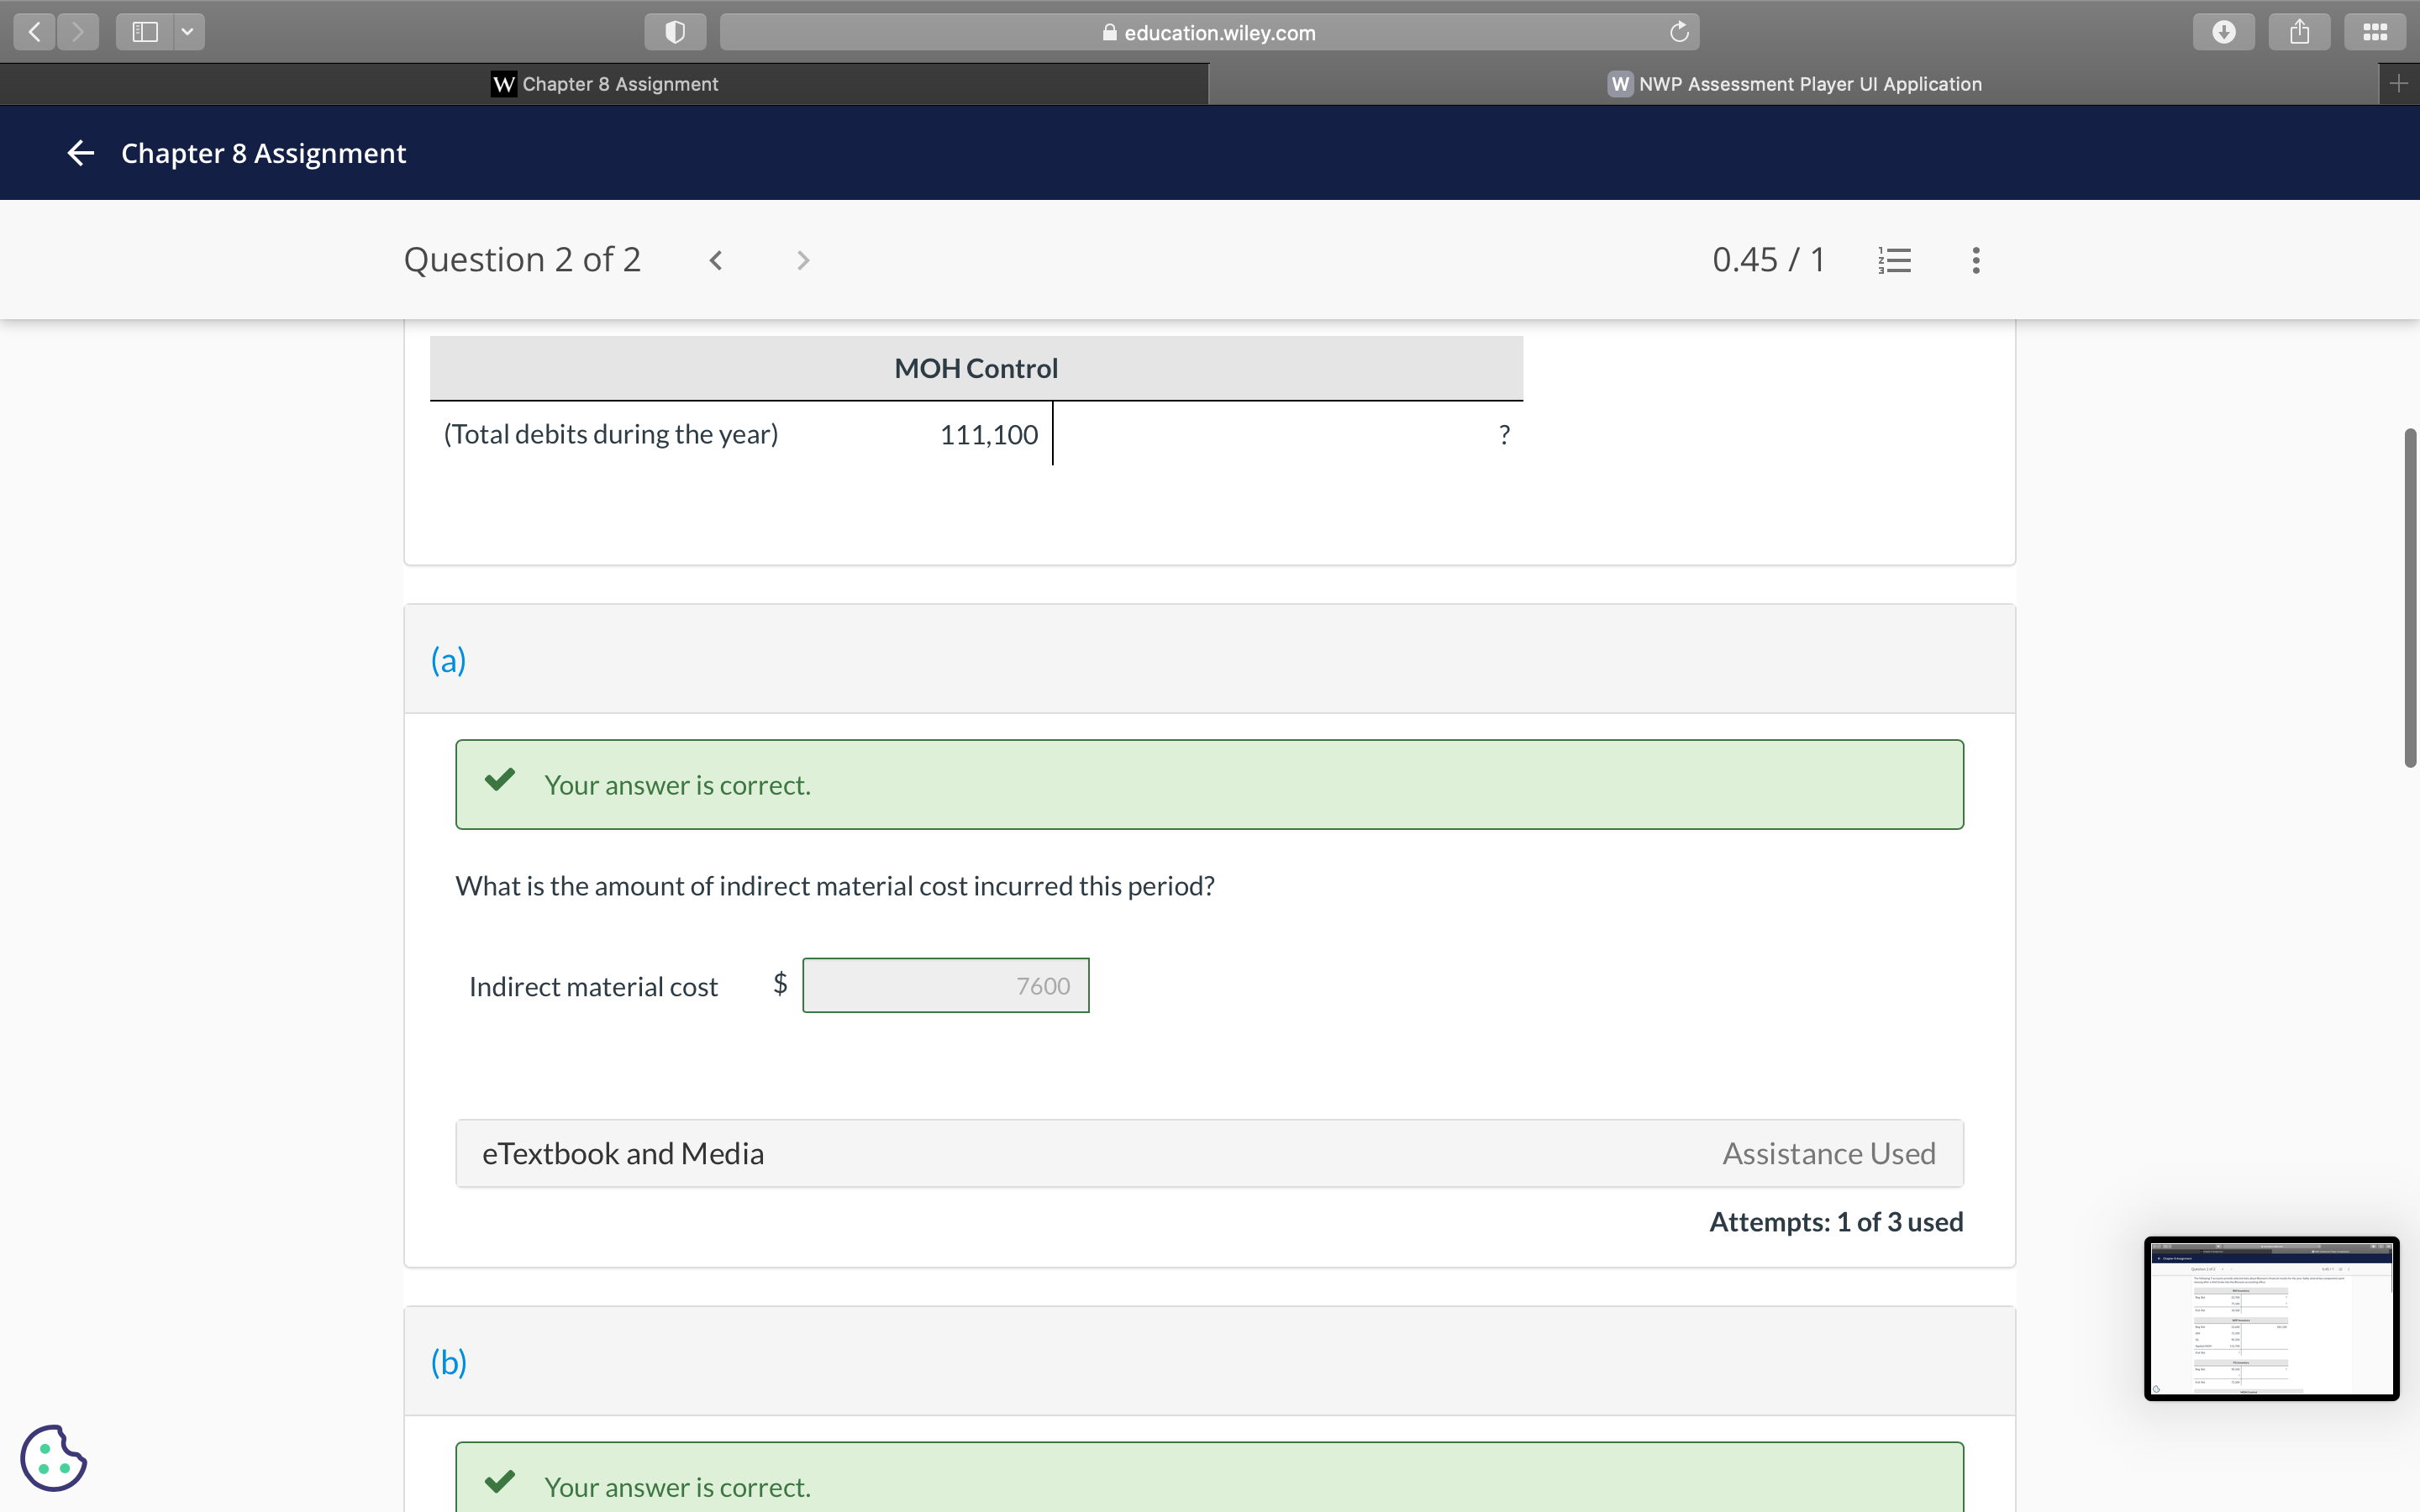The height and width of the screenshot is (1512, 2420).
Task: Expand the sidebar dropdown arrow
Action: coord(187,32)
